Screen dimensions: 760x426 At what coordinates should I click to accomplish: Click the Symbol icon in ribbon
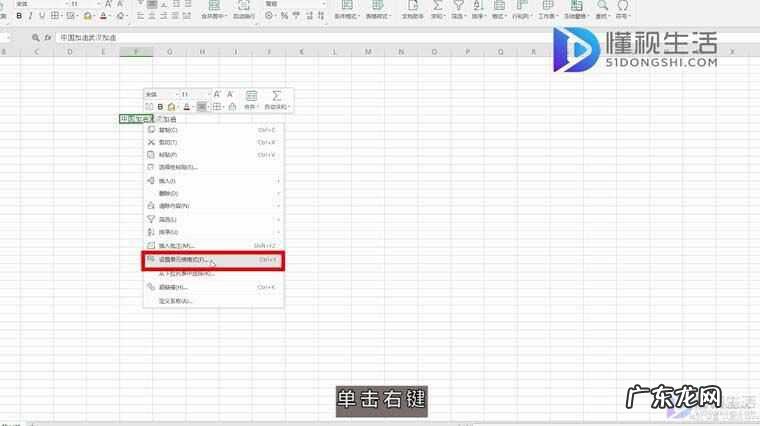point(623,6)
